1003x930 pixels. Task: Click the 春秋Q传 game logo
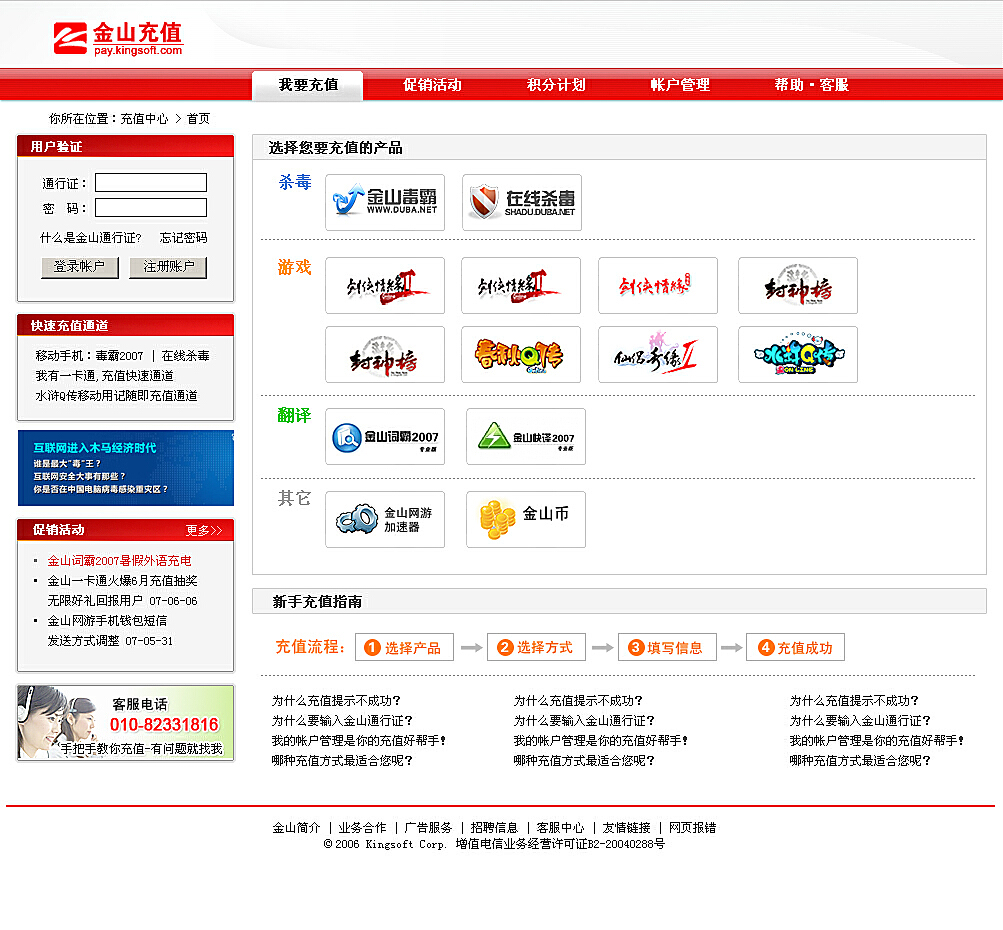click(520, 354)
